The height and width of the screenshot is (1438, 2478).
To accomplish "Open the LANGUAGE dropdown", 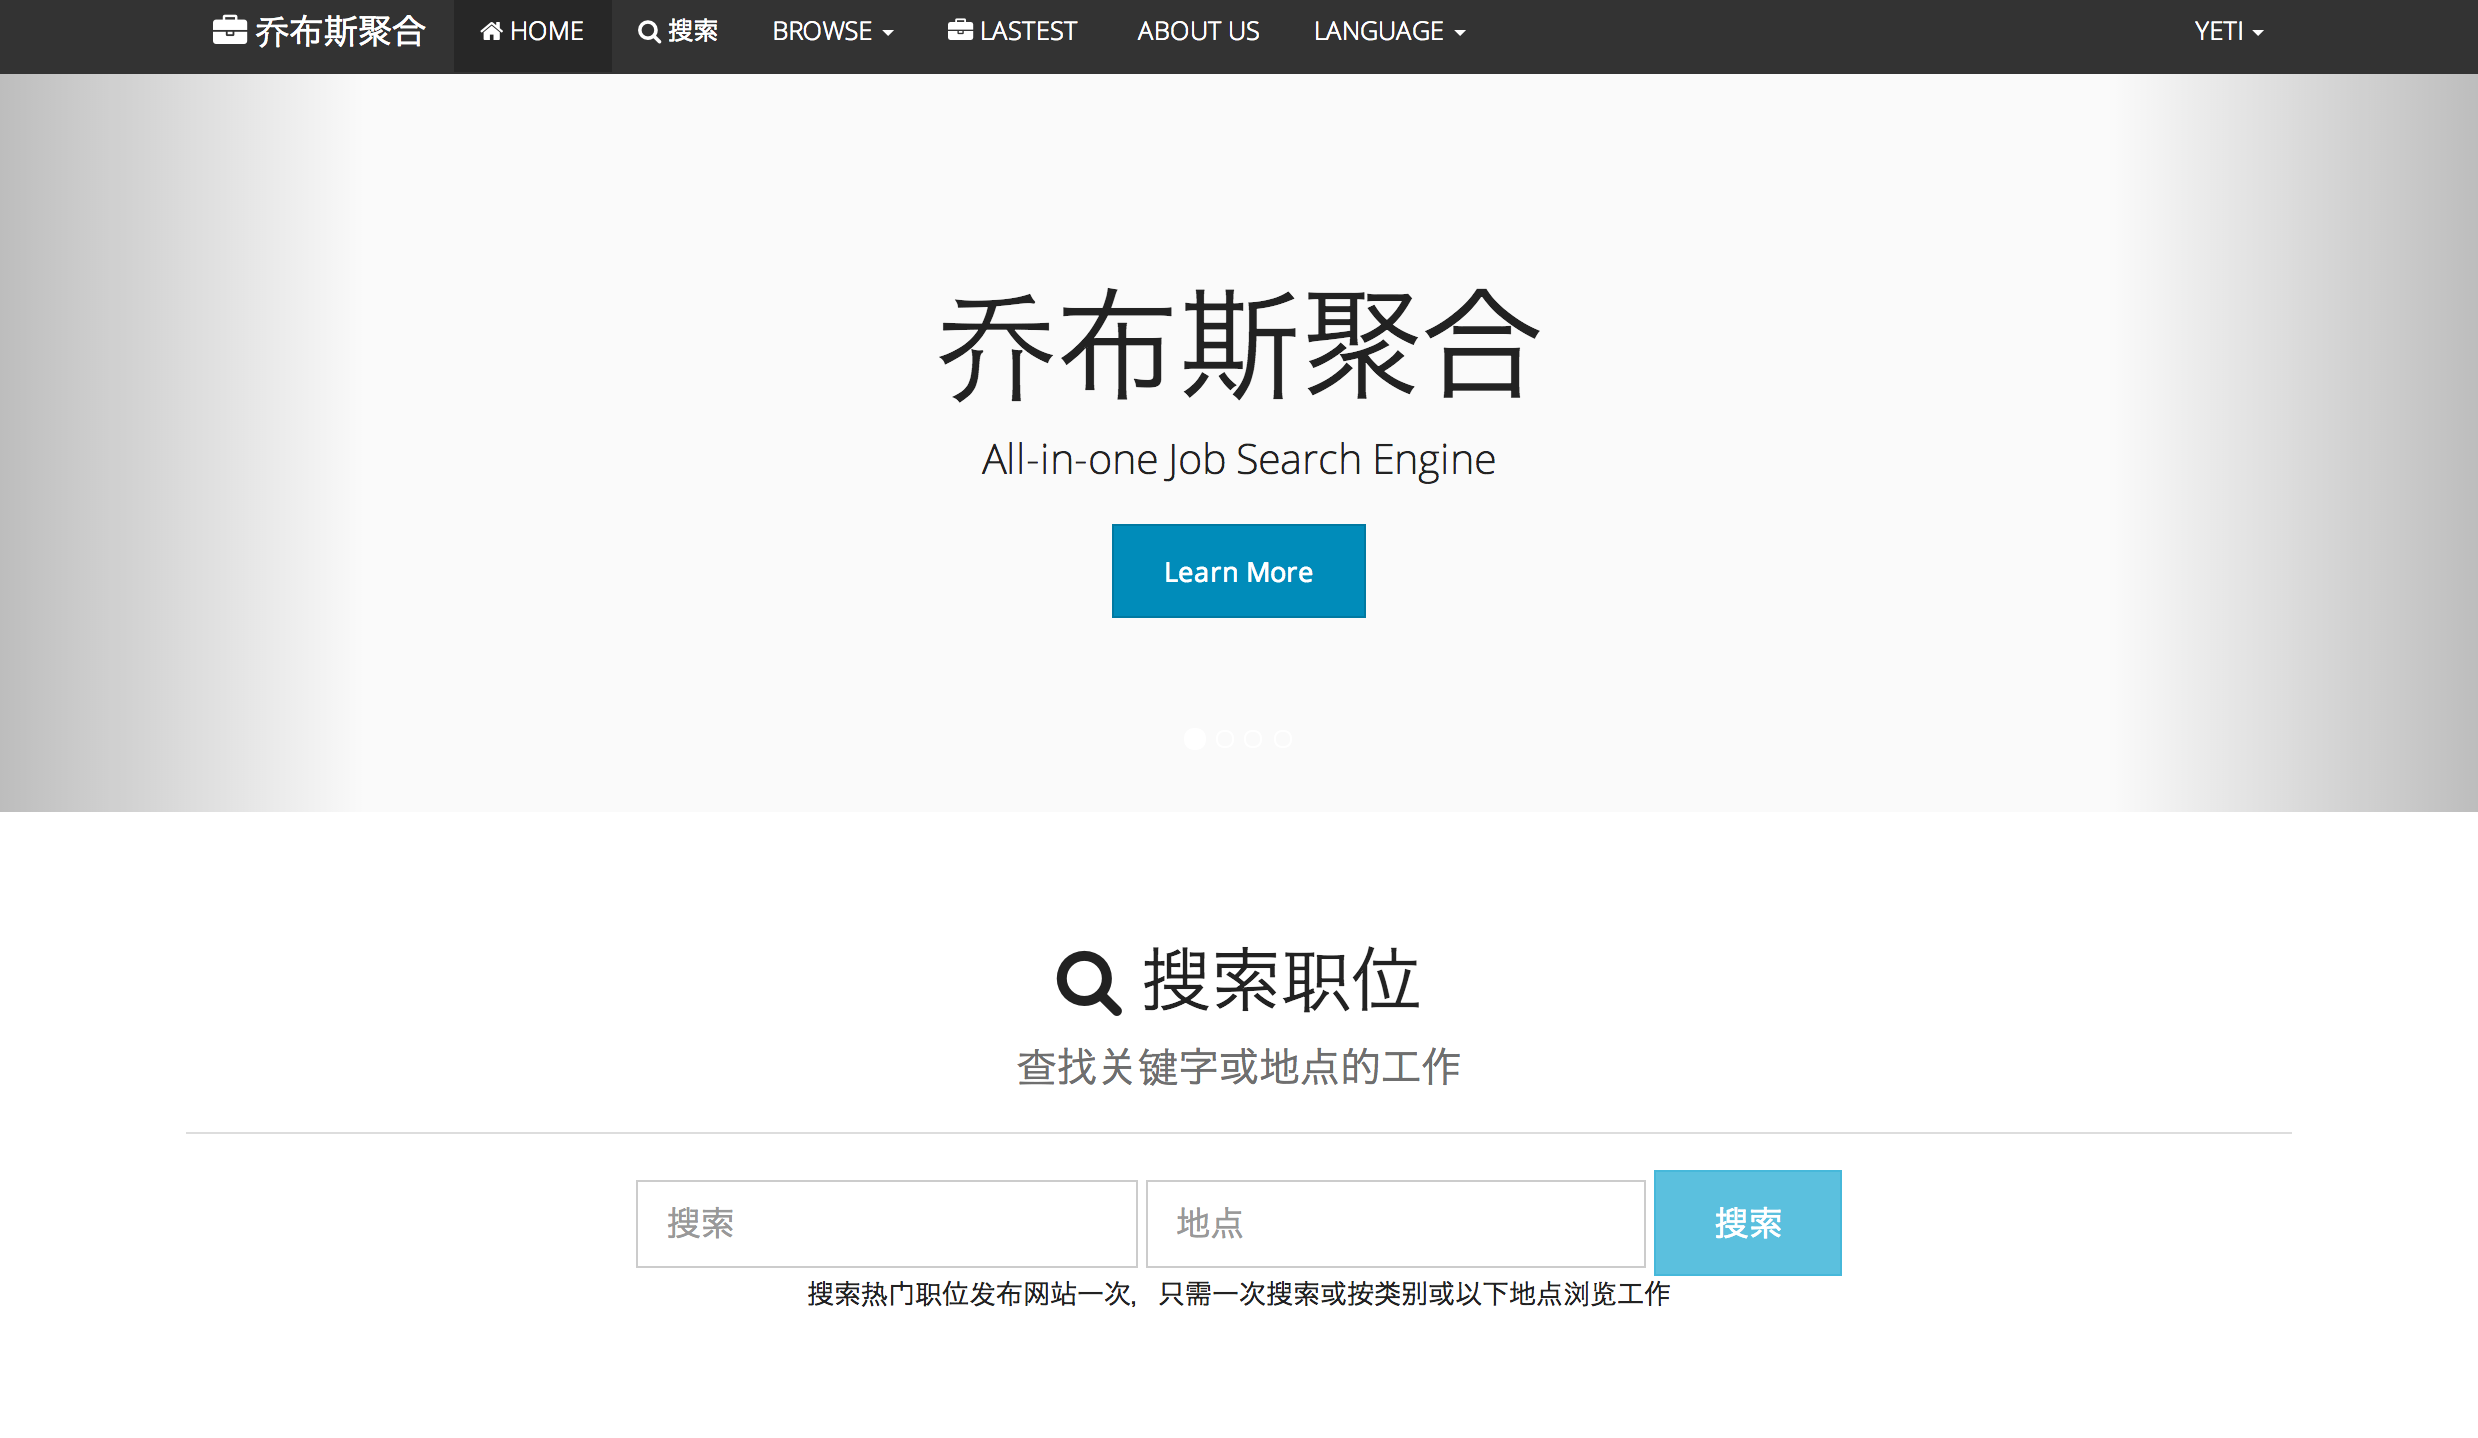I will click(1389, 32).
